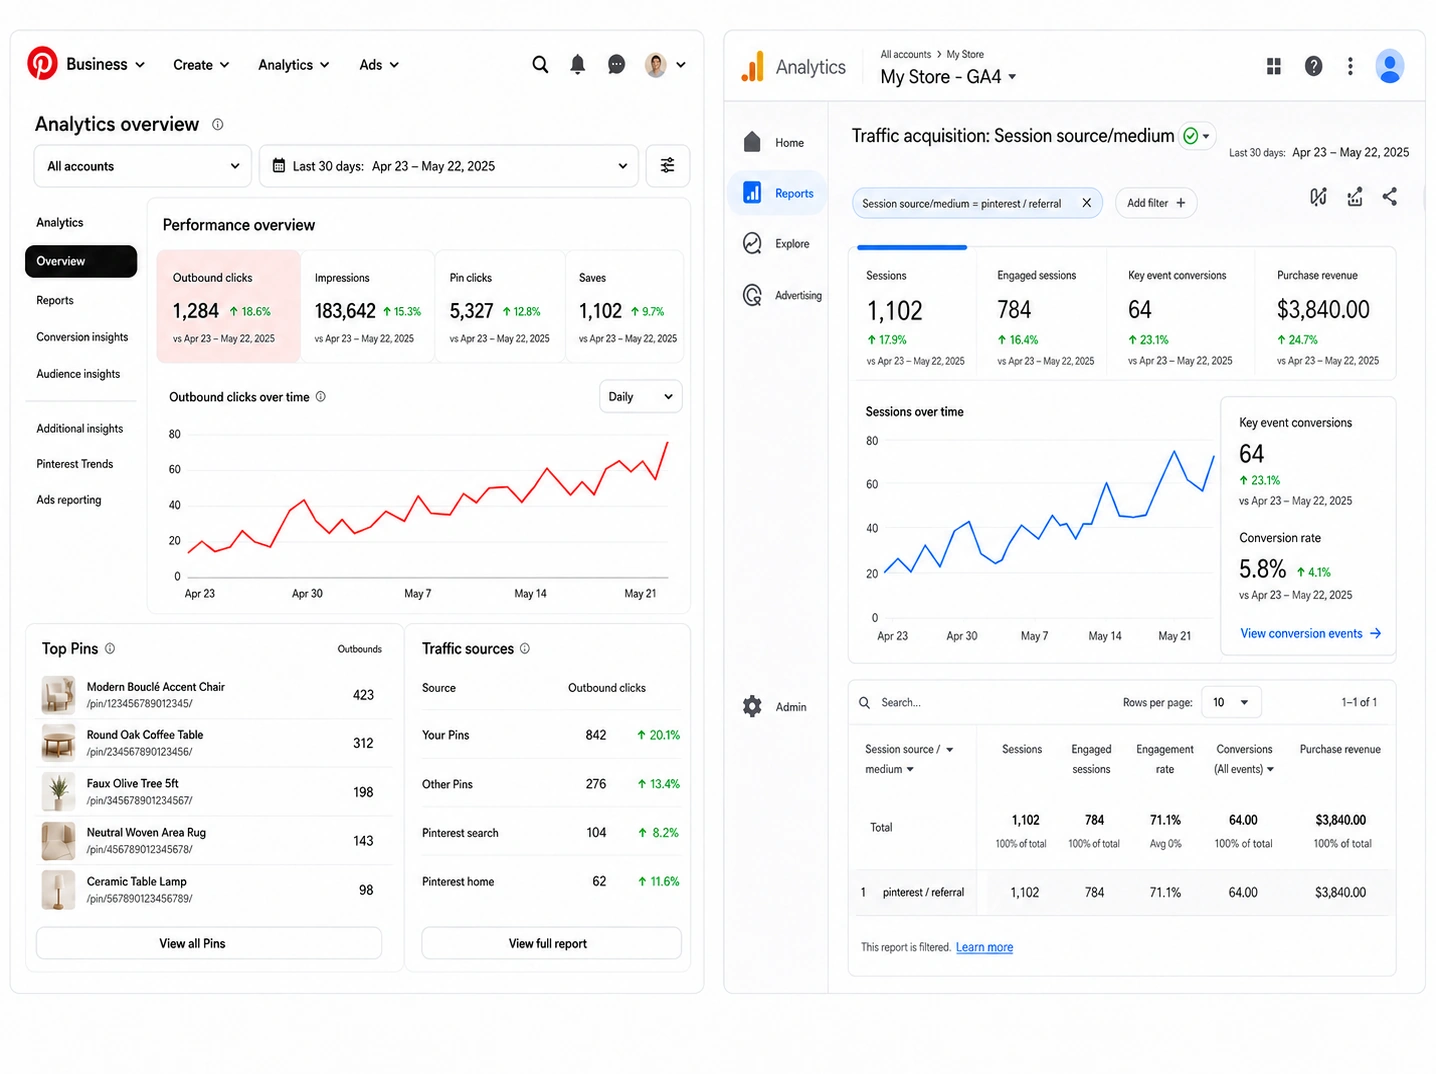Open My Store - GA4 property selector
Image resolution: width=1436 pixels, height=1074 pixels.
(x=949, y=77)
